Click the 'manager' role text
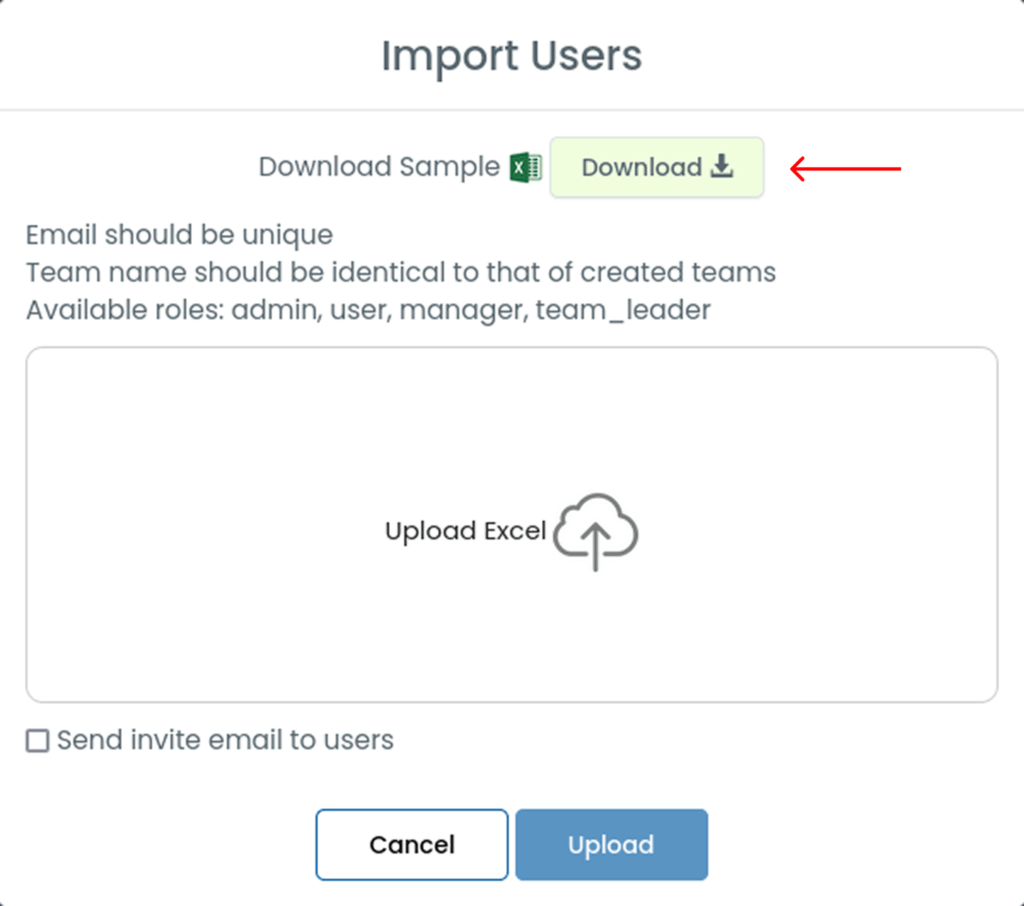1024x906 pixels. (x=464, y=311)
